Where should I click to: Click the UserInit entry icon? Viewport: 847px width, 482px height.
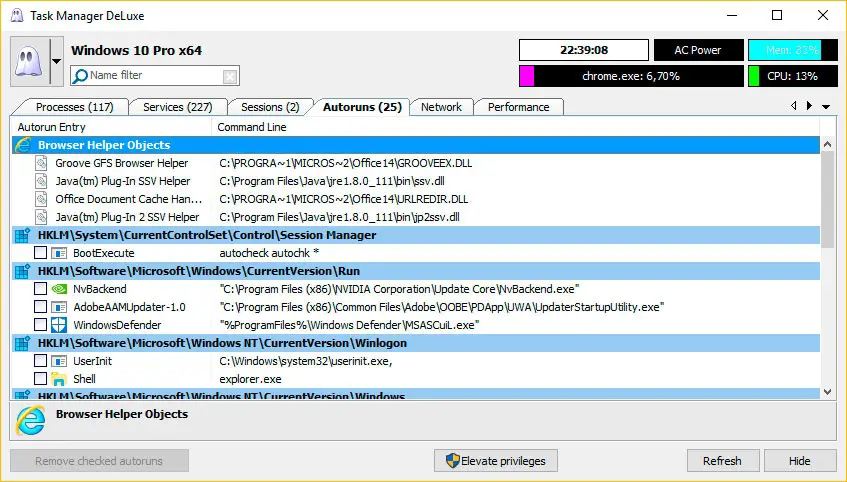(x=59, y=361)
